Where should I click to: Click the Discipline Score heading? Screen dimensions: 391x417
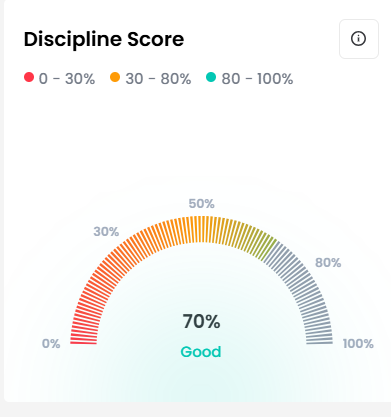point(104,39)
